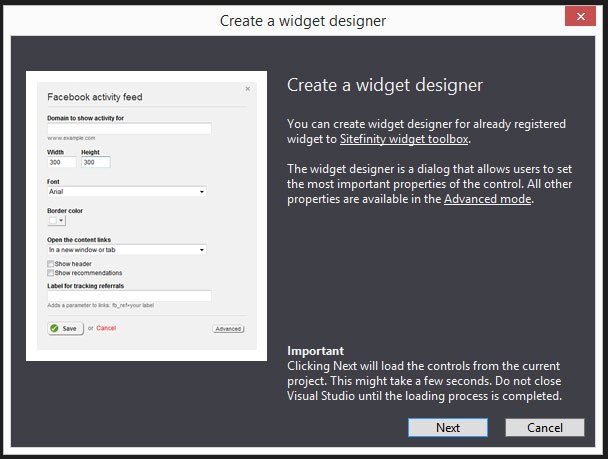Click the red Cancel link beside Save

(106, 328)
